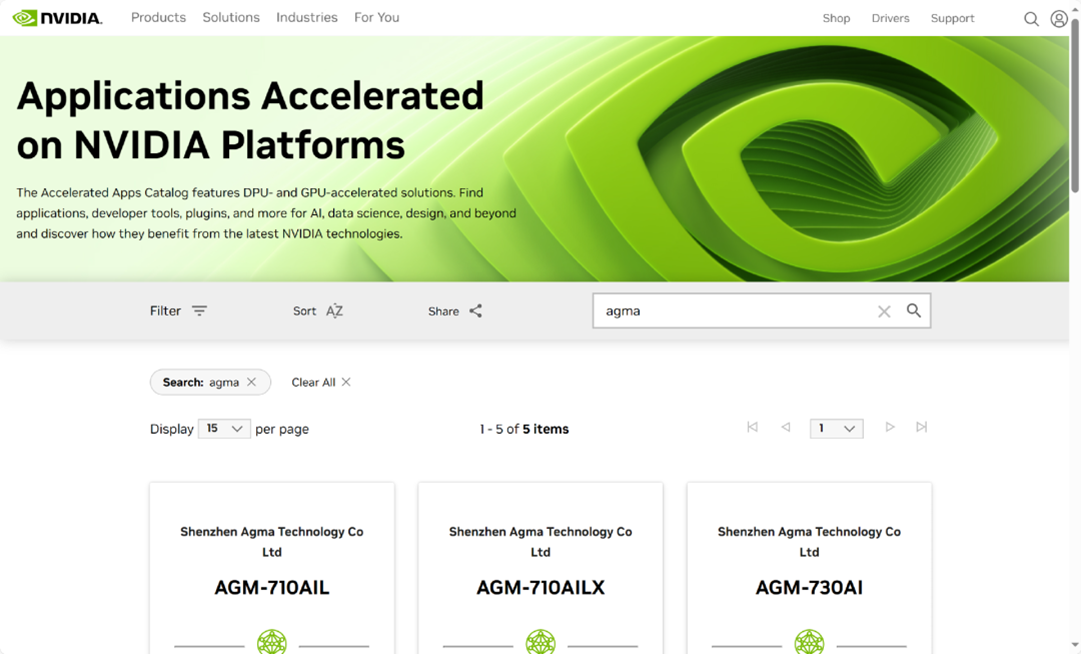Screen dimensions: 1081x654
Task: Remove the Search: agma chip with X
Action: coord(252,382)
